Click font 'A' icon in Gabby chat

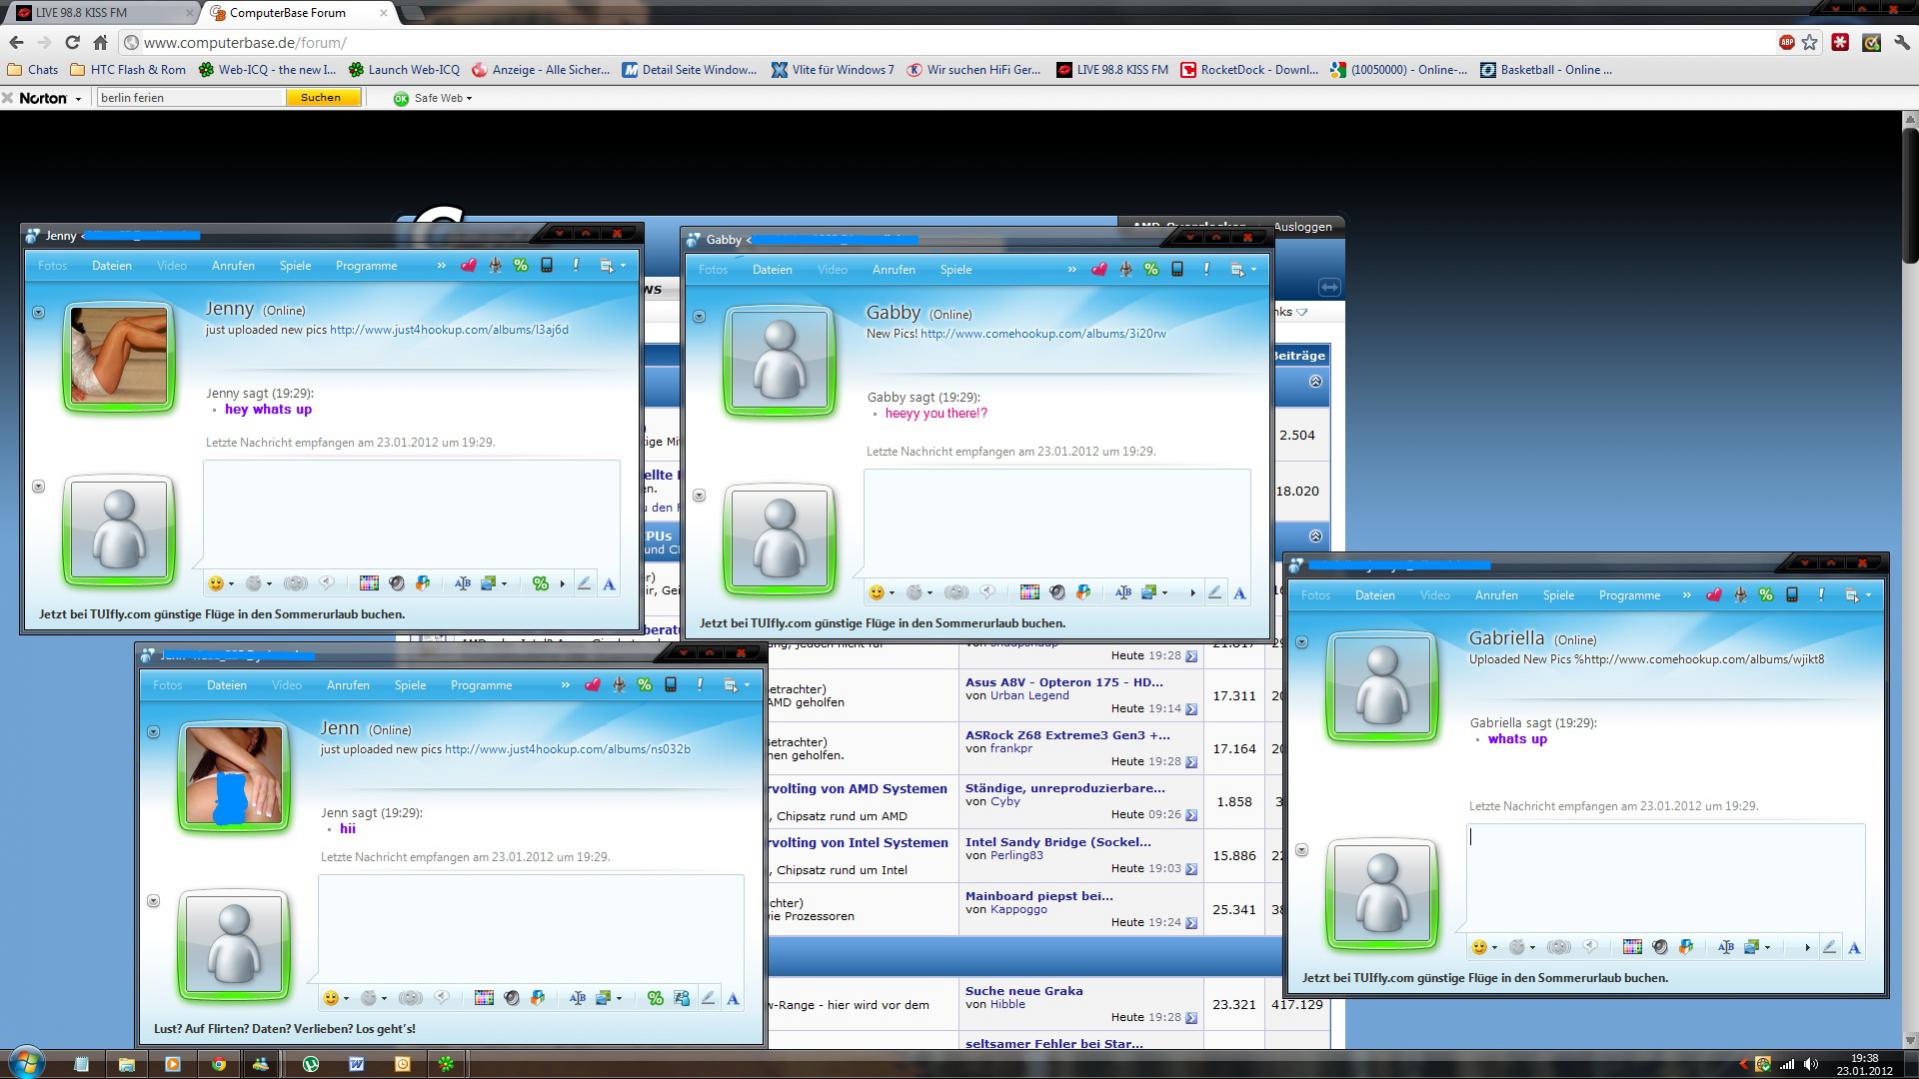coord(1239,592)
